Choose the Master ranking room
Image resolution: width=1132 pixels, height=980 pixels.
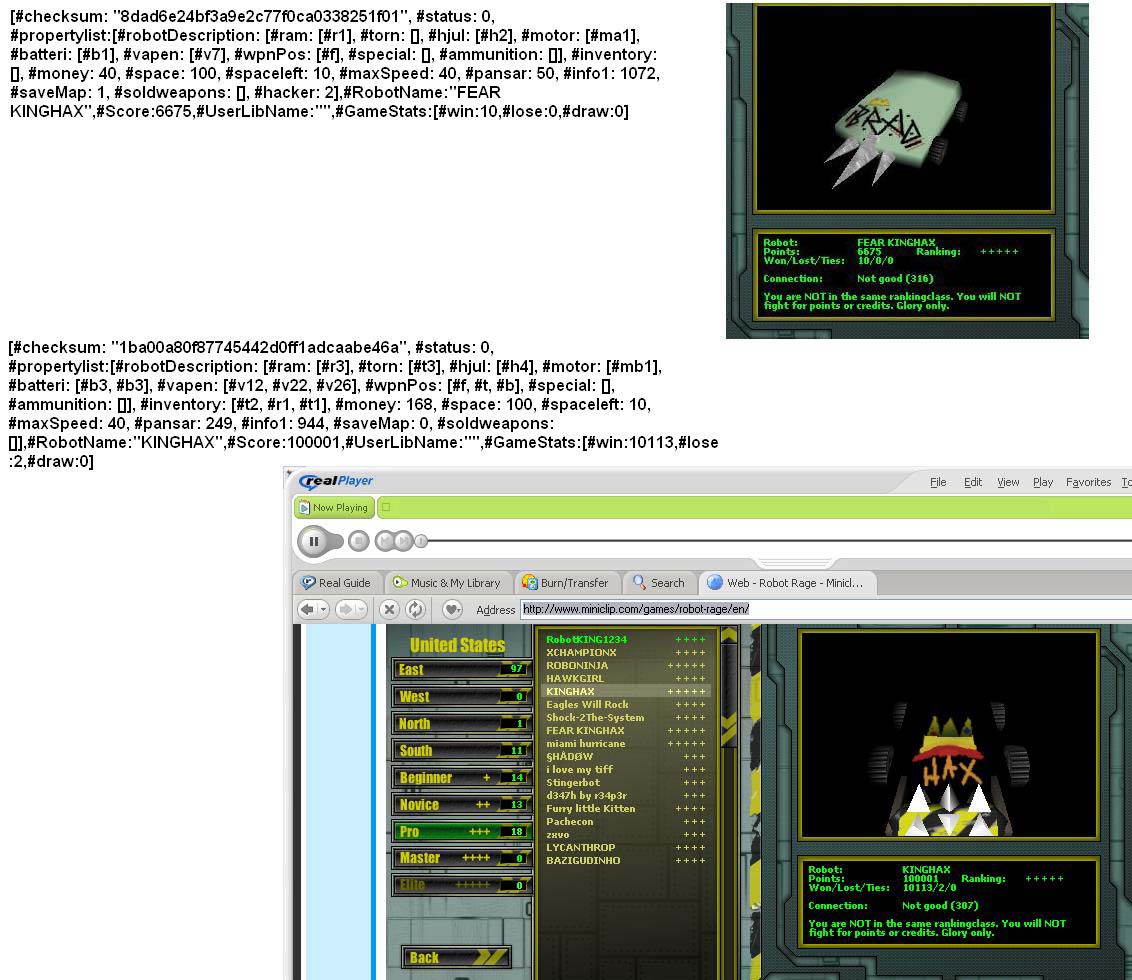point(461,858)
